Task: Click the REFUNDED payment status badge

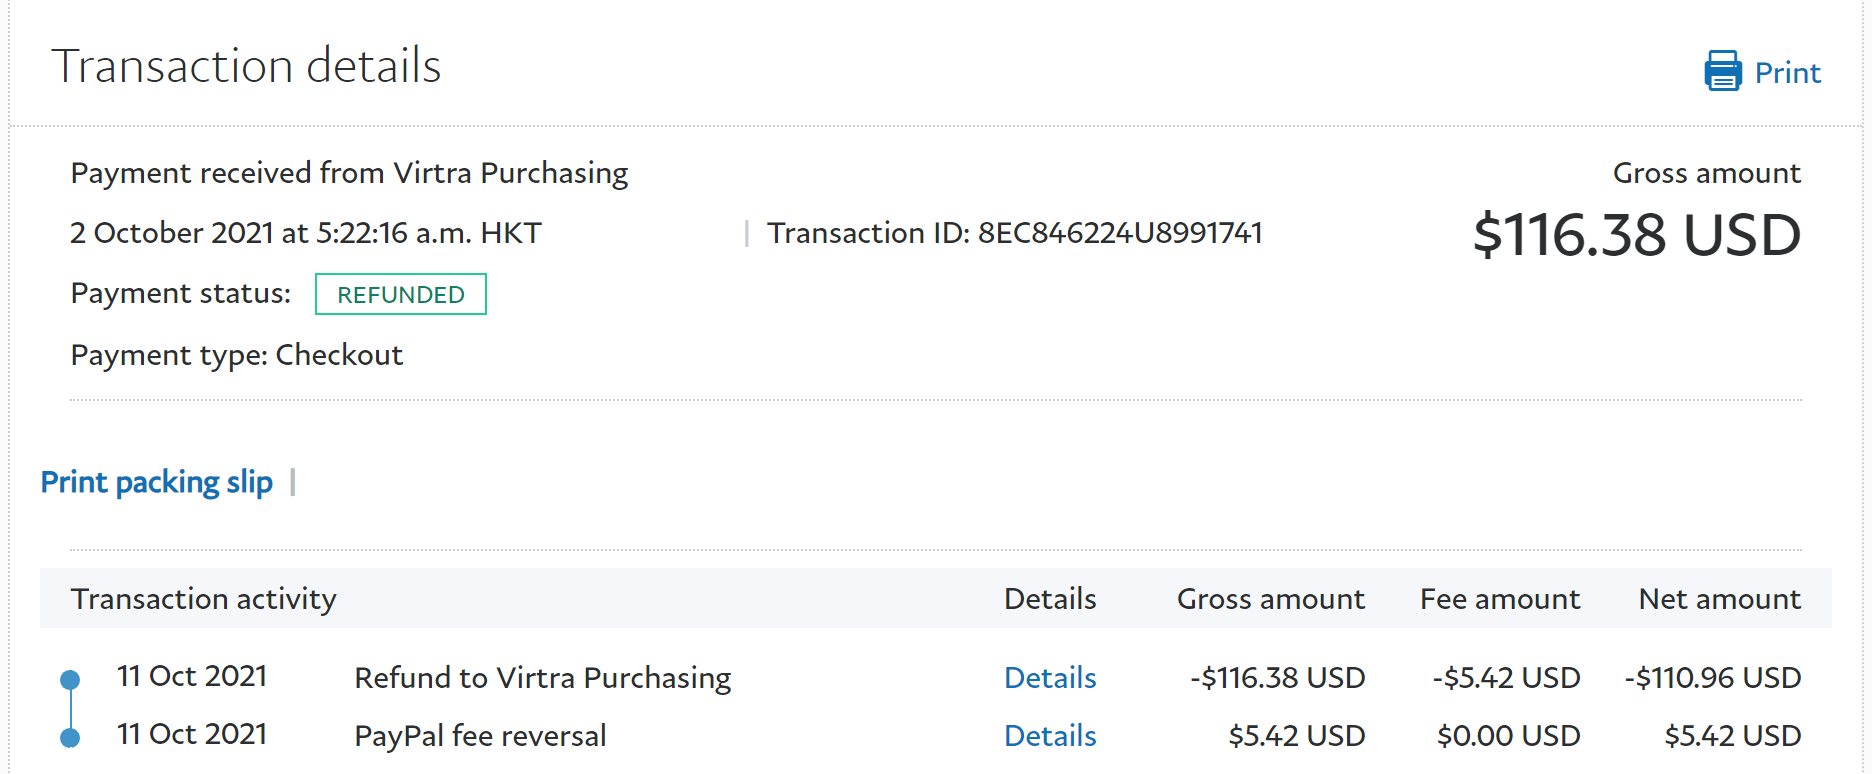Action: coord(400,295)
